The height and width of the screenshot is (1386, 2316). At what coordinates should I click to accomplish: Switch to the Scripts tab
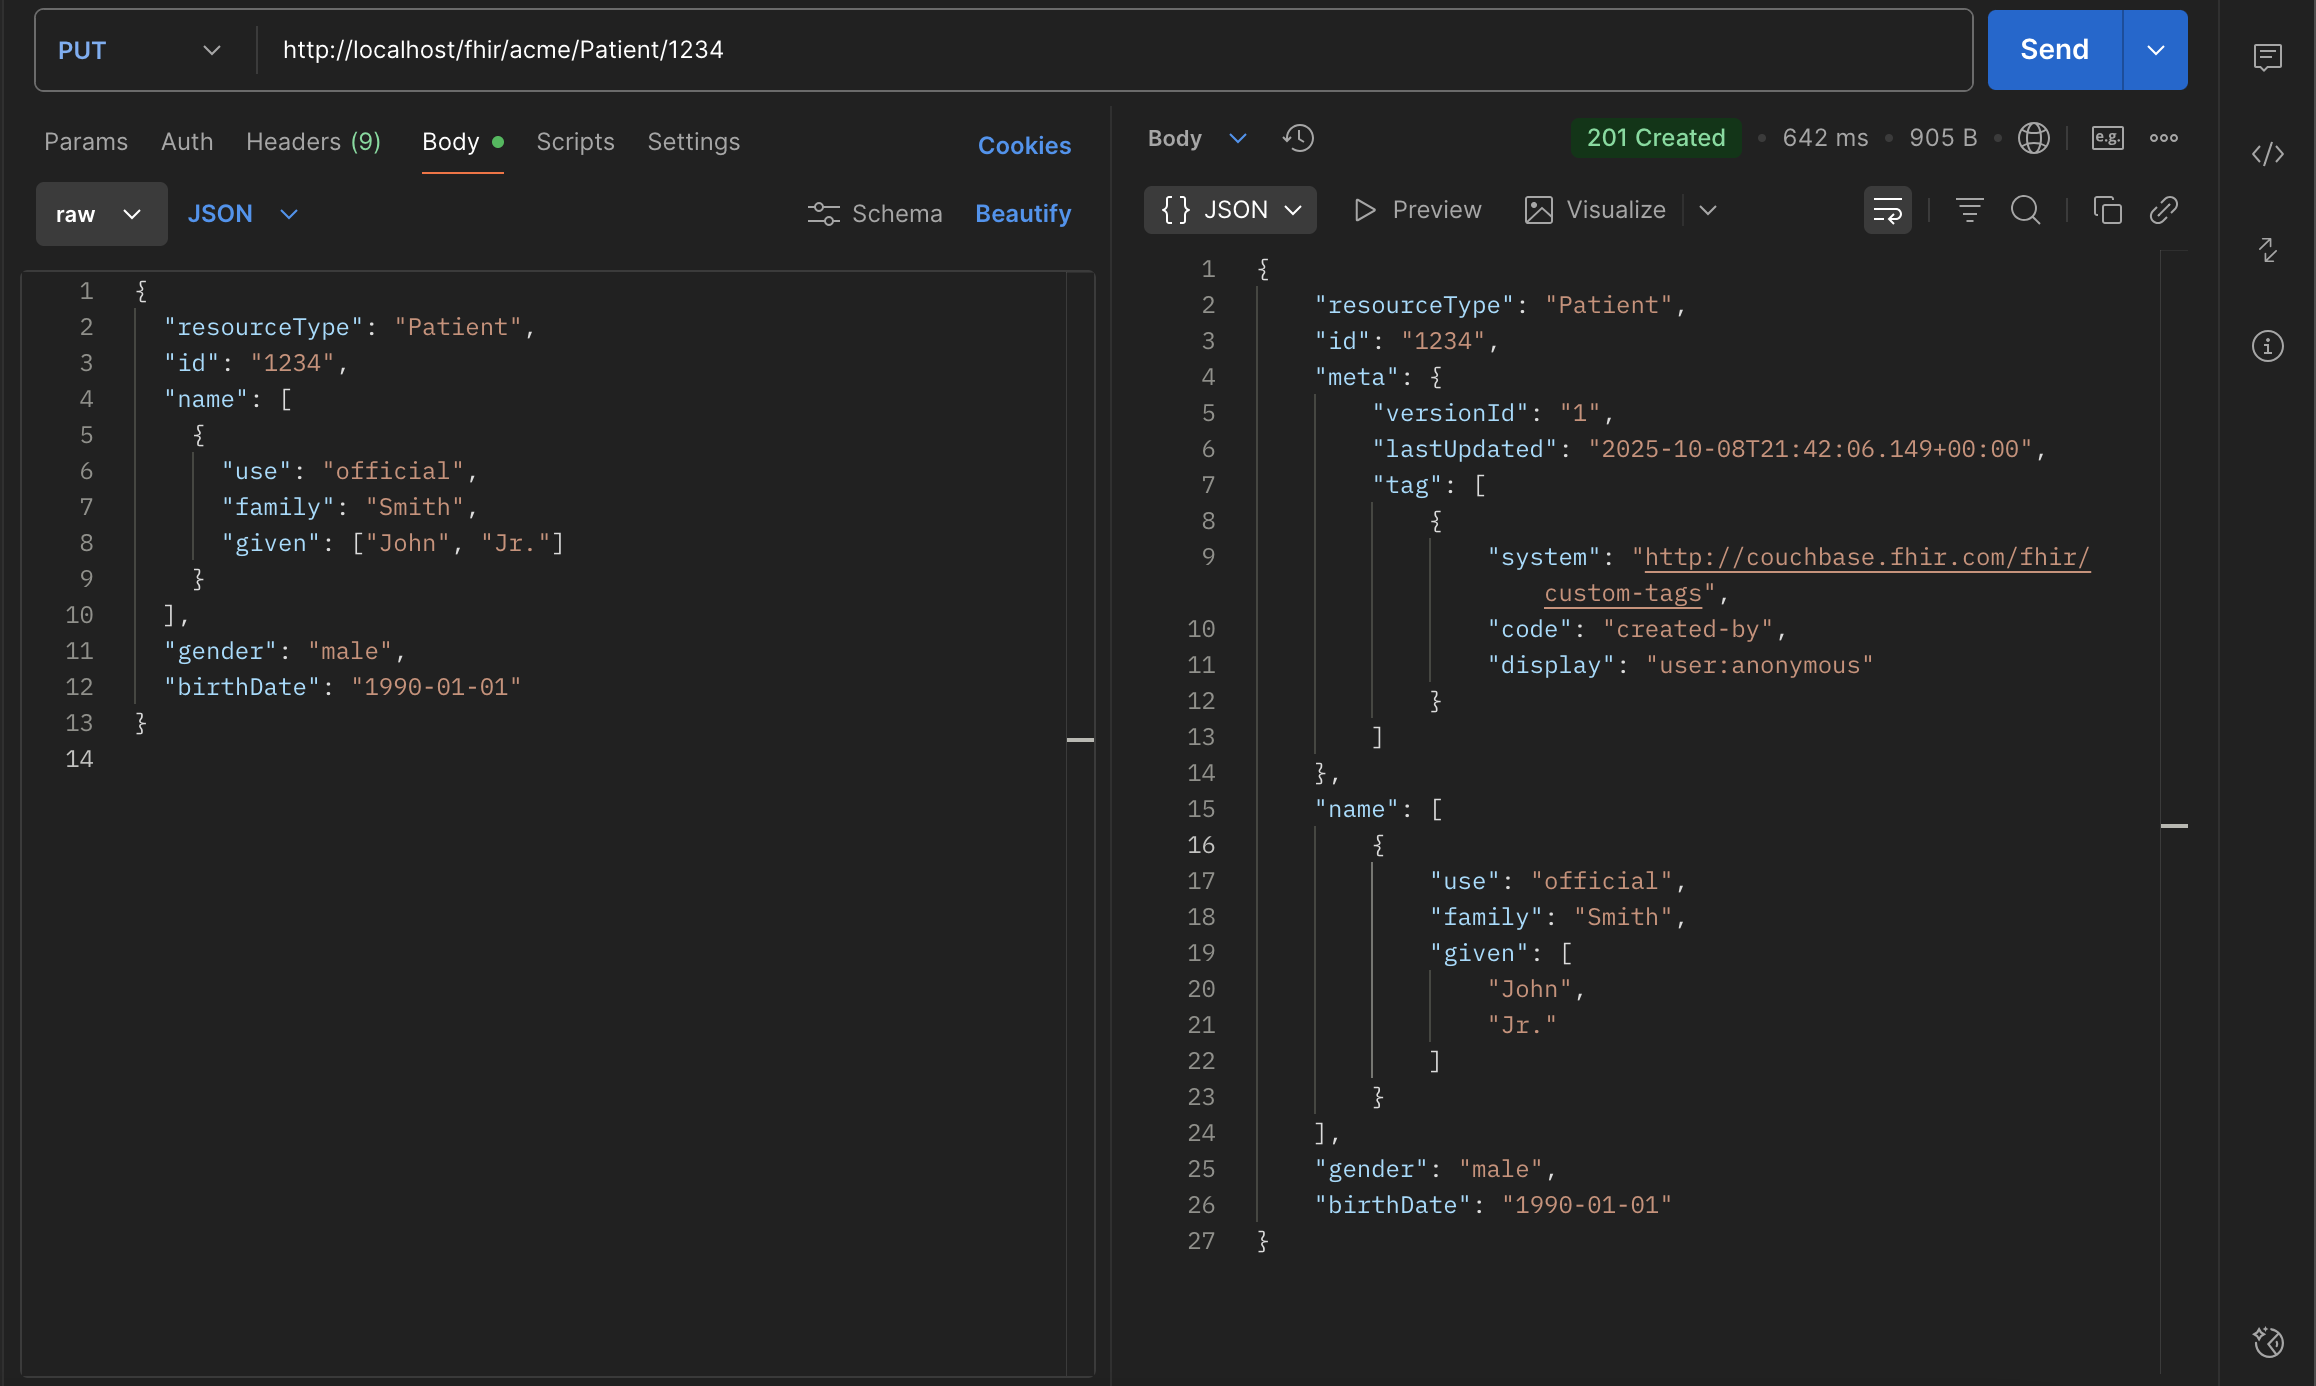point(575,142)
